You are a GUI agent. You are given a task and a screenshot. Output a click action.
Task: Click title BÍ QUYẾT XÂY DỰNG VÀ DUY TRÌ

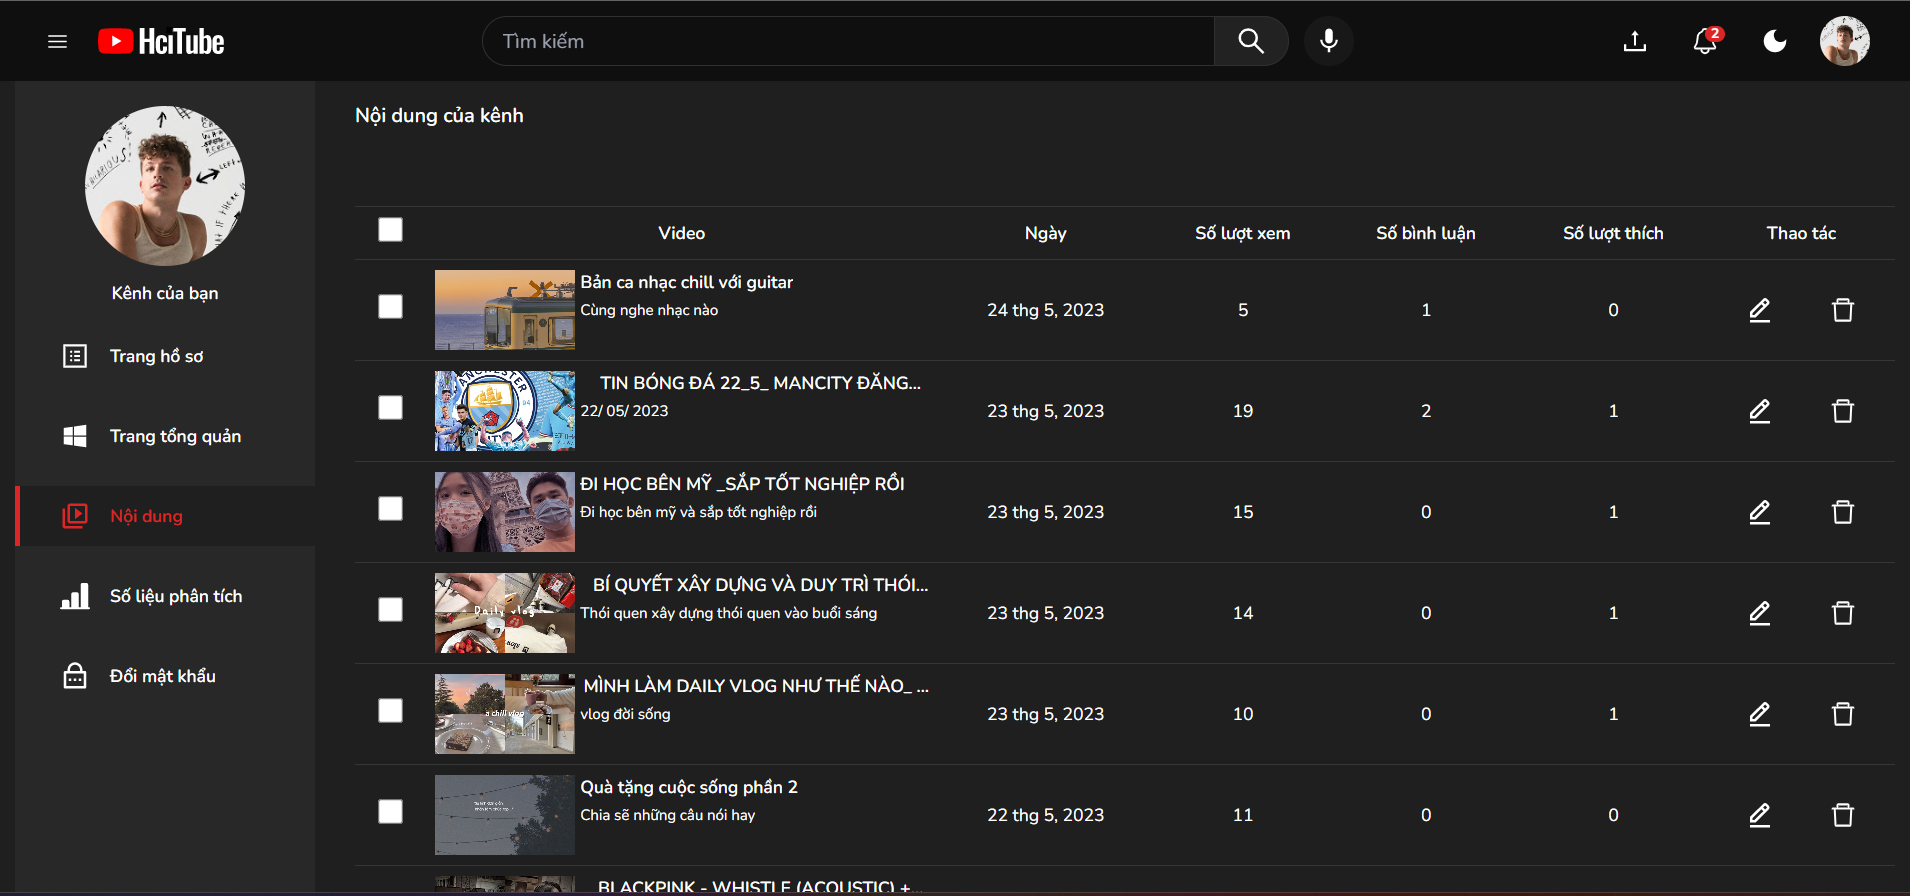click(x=760, y=585)
